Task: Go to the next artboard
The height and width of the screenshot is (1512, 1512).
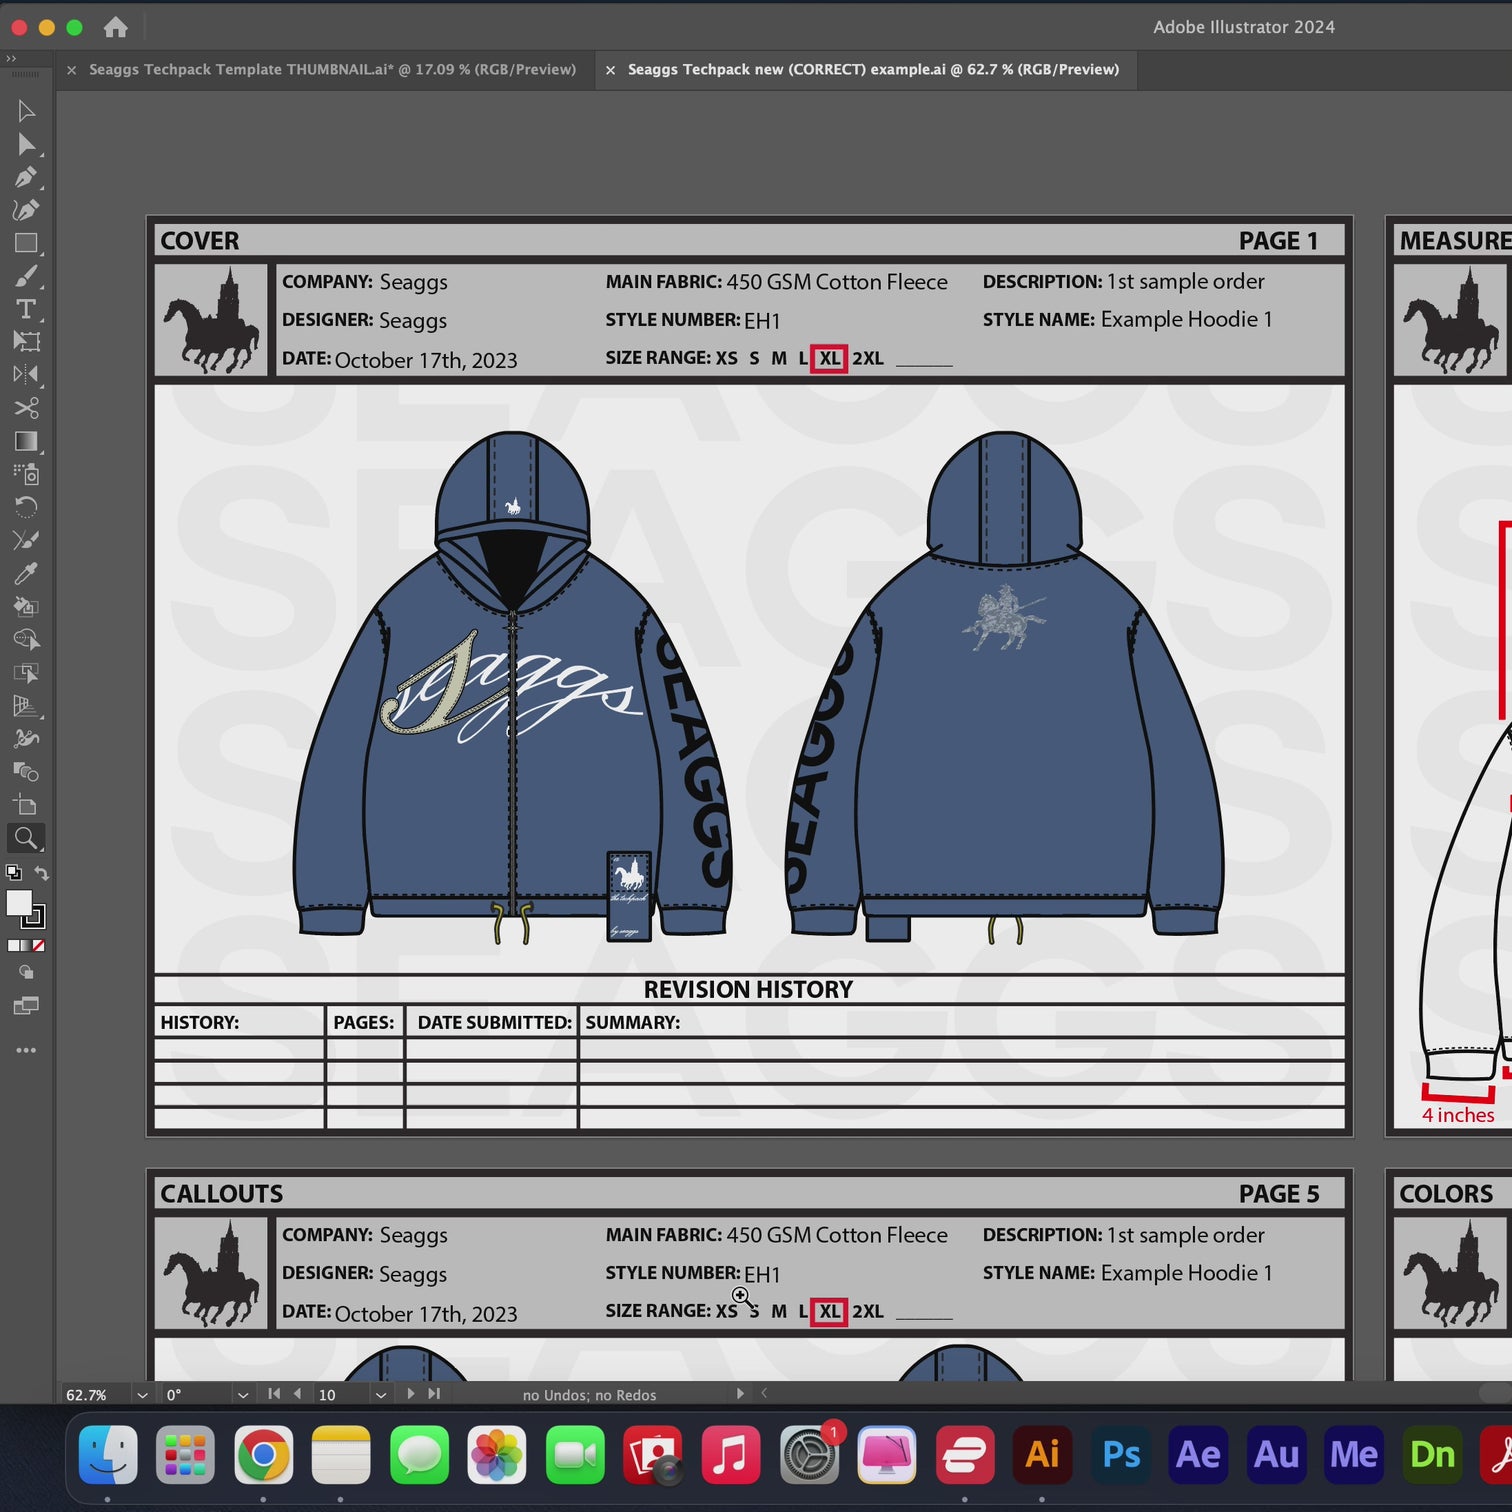Action: (x=412, y=1394)
